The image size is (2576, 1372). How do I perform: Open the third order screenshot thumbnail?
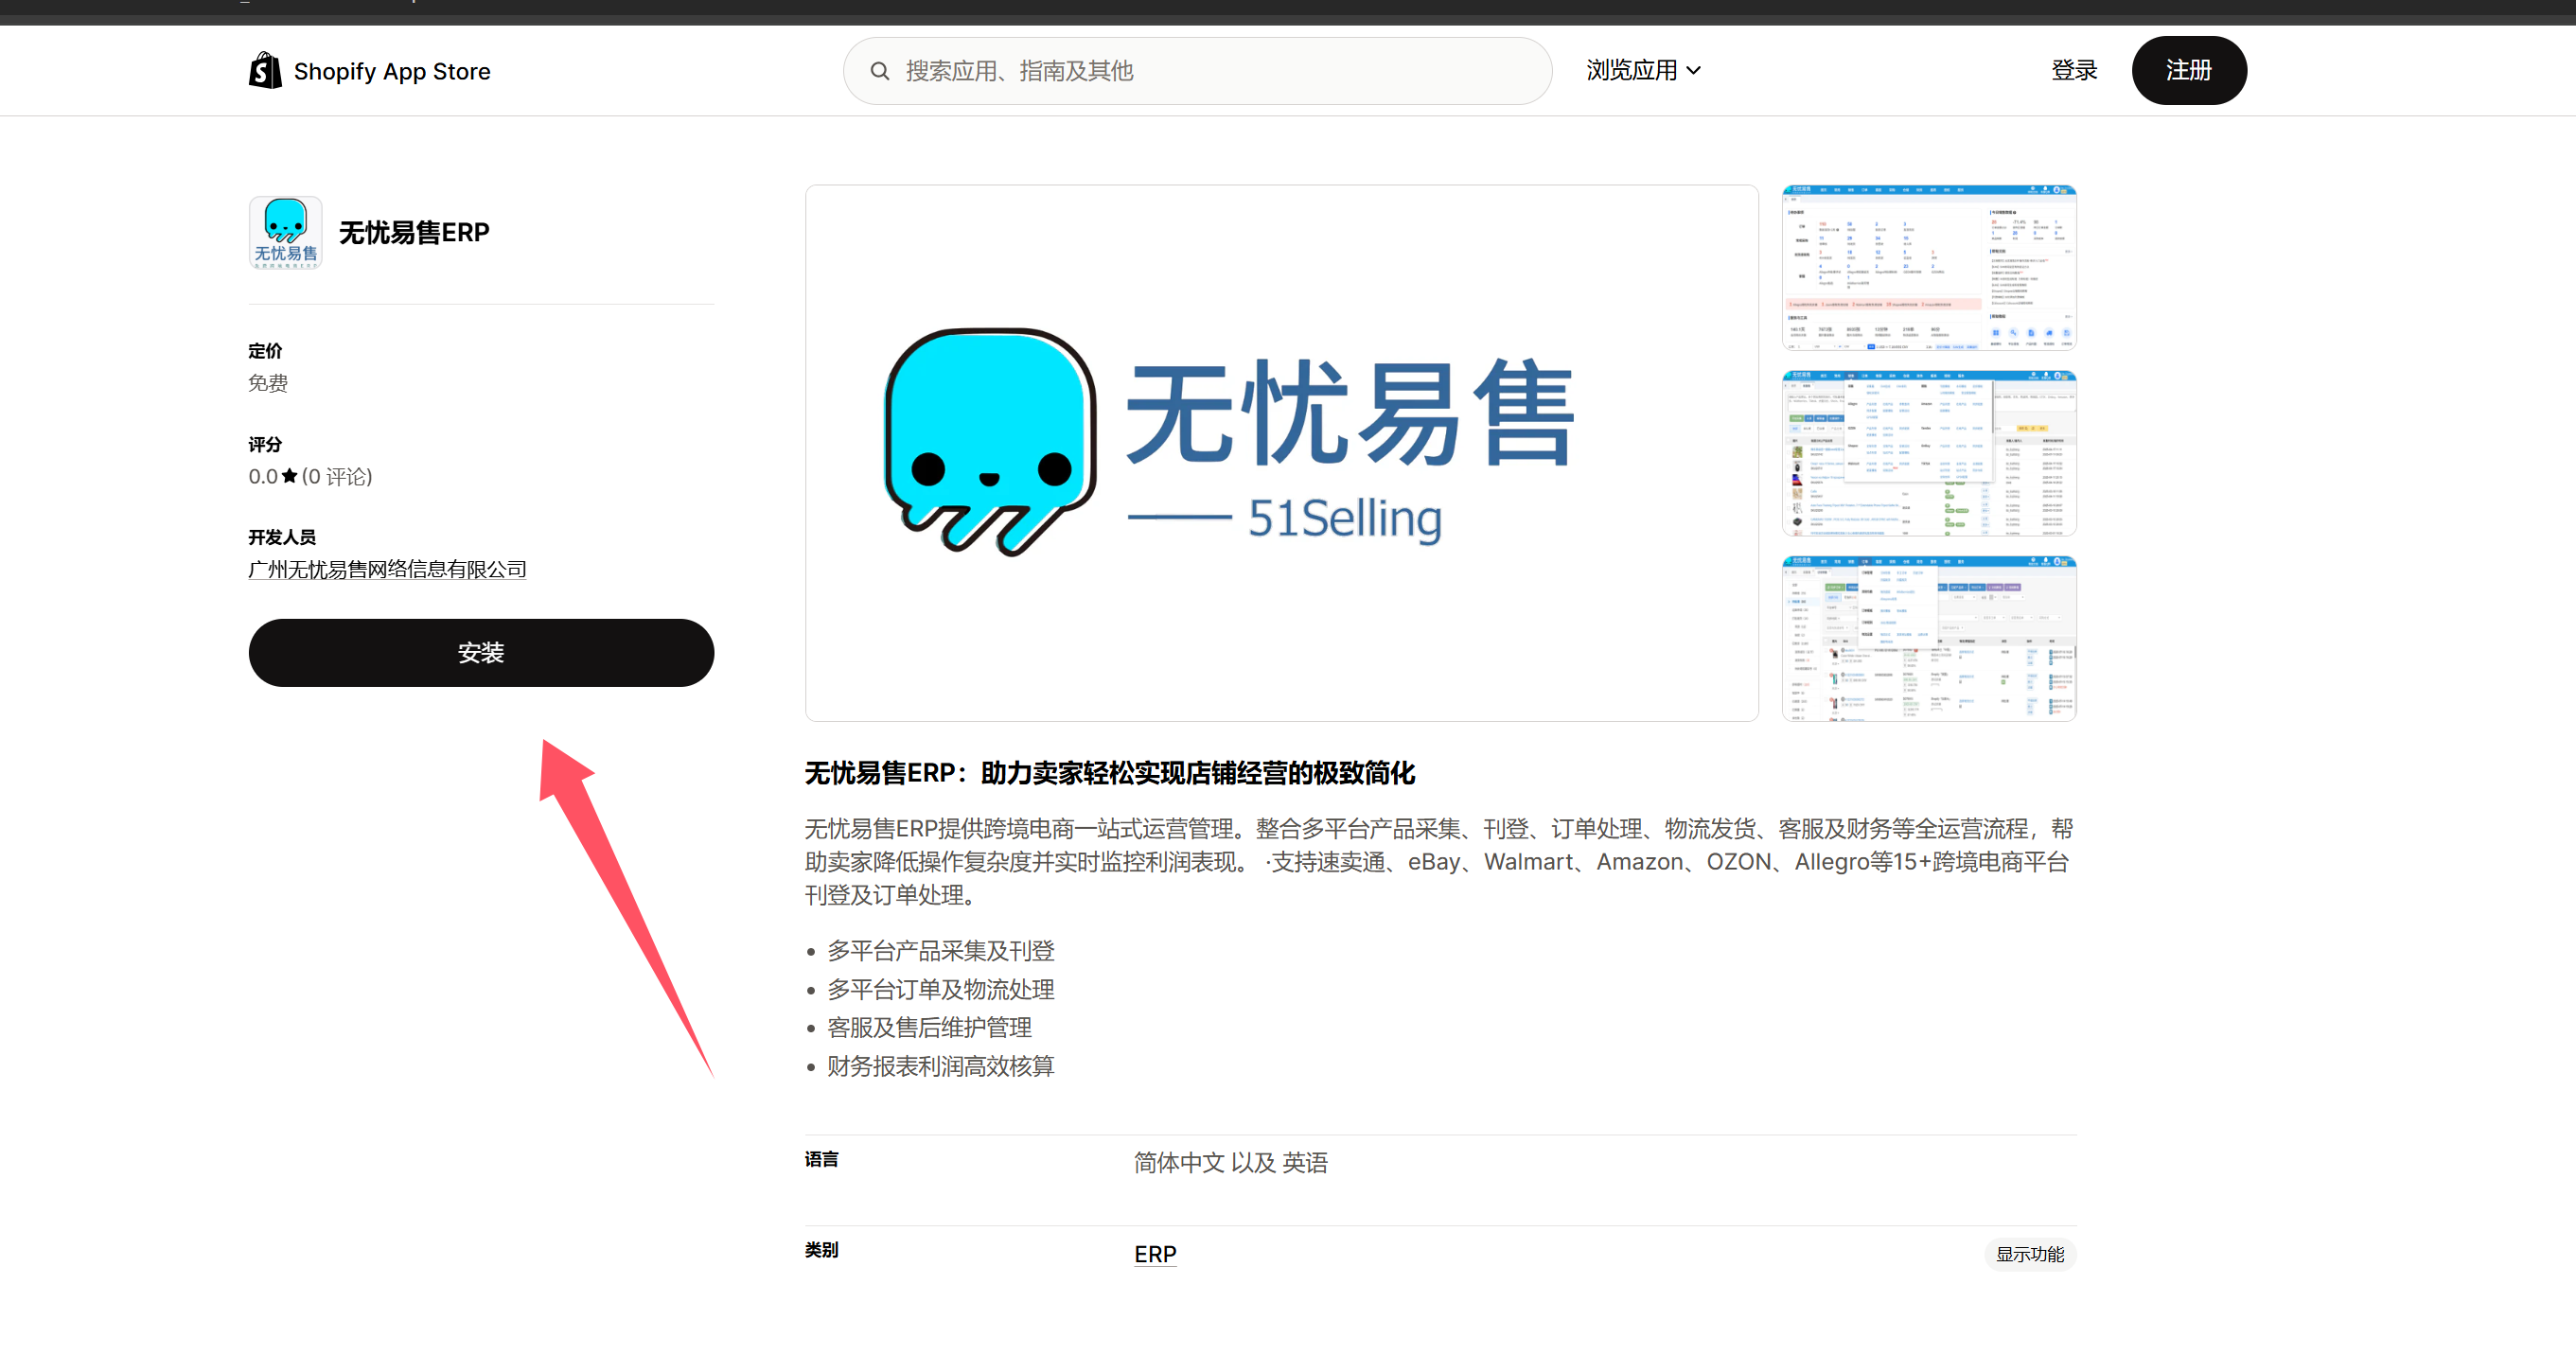point(1928,638)
